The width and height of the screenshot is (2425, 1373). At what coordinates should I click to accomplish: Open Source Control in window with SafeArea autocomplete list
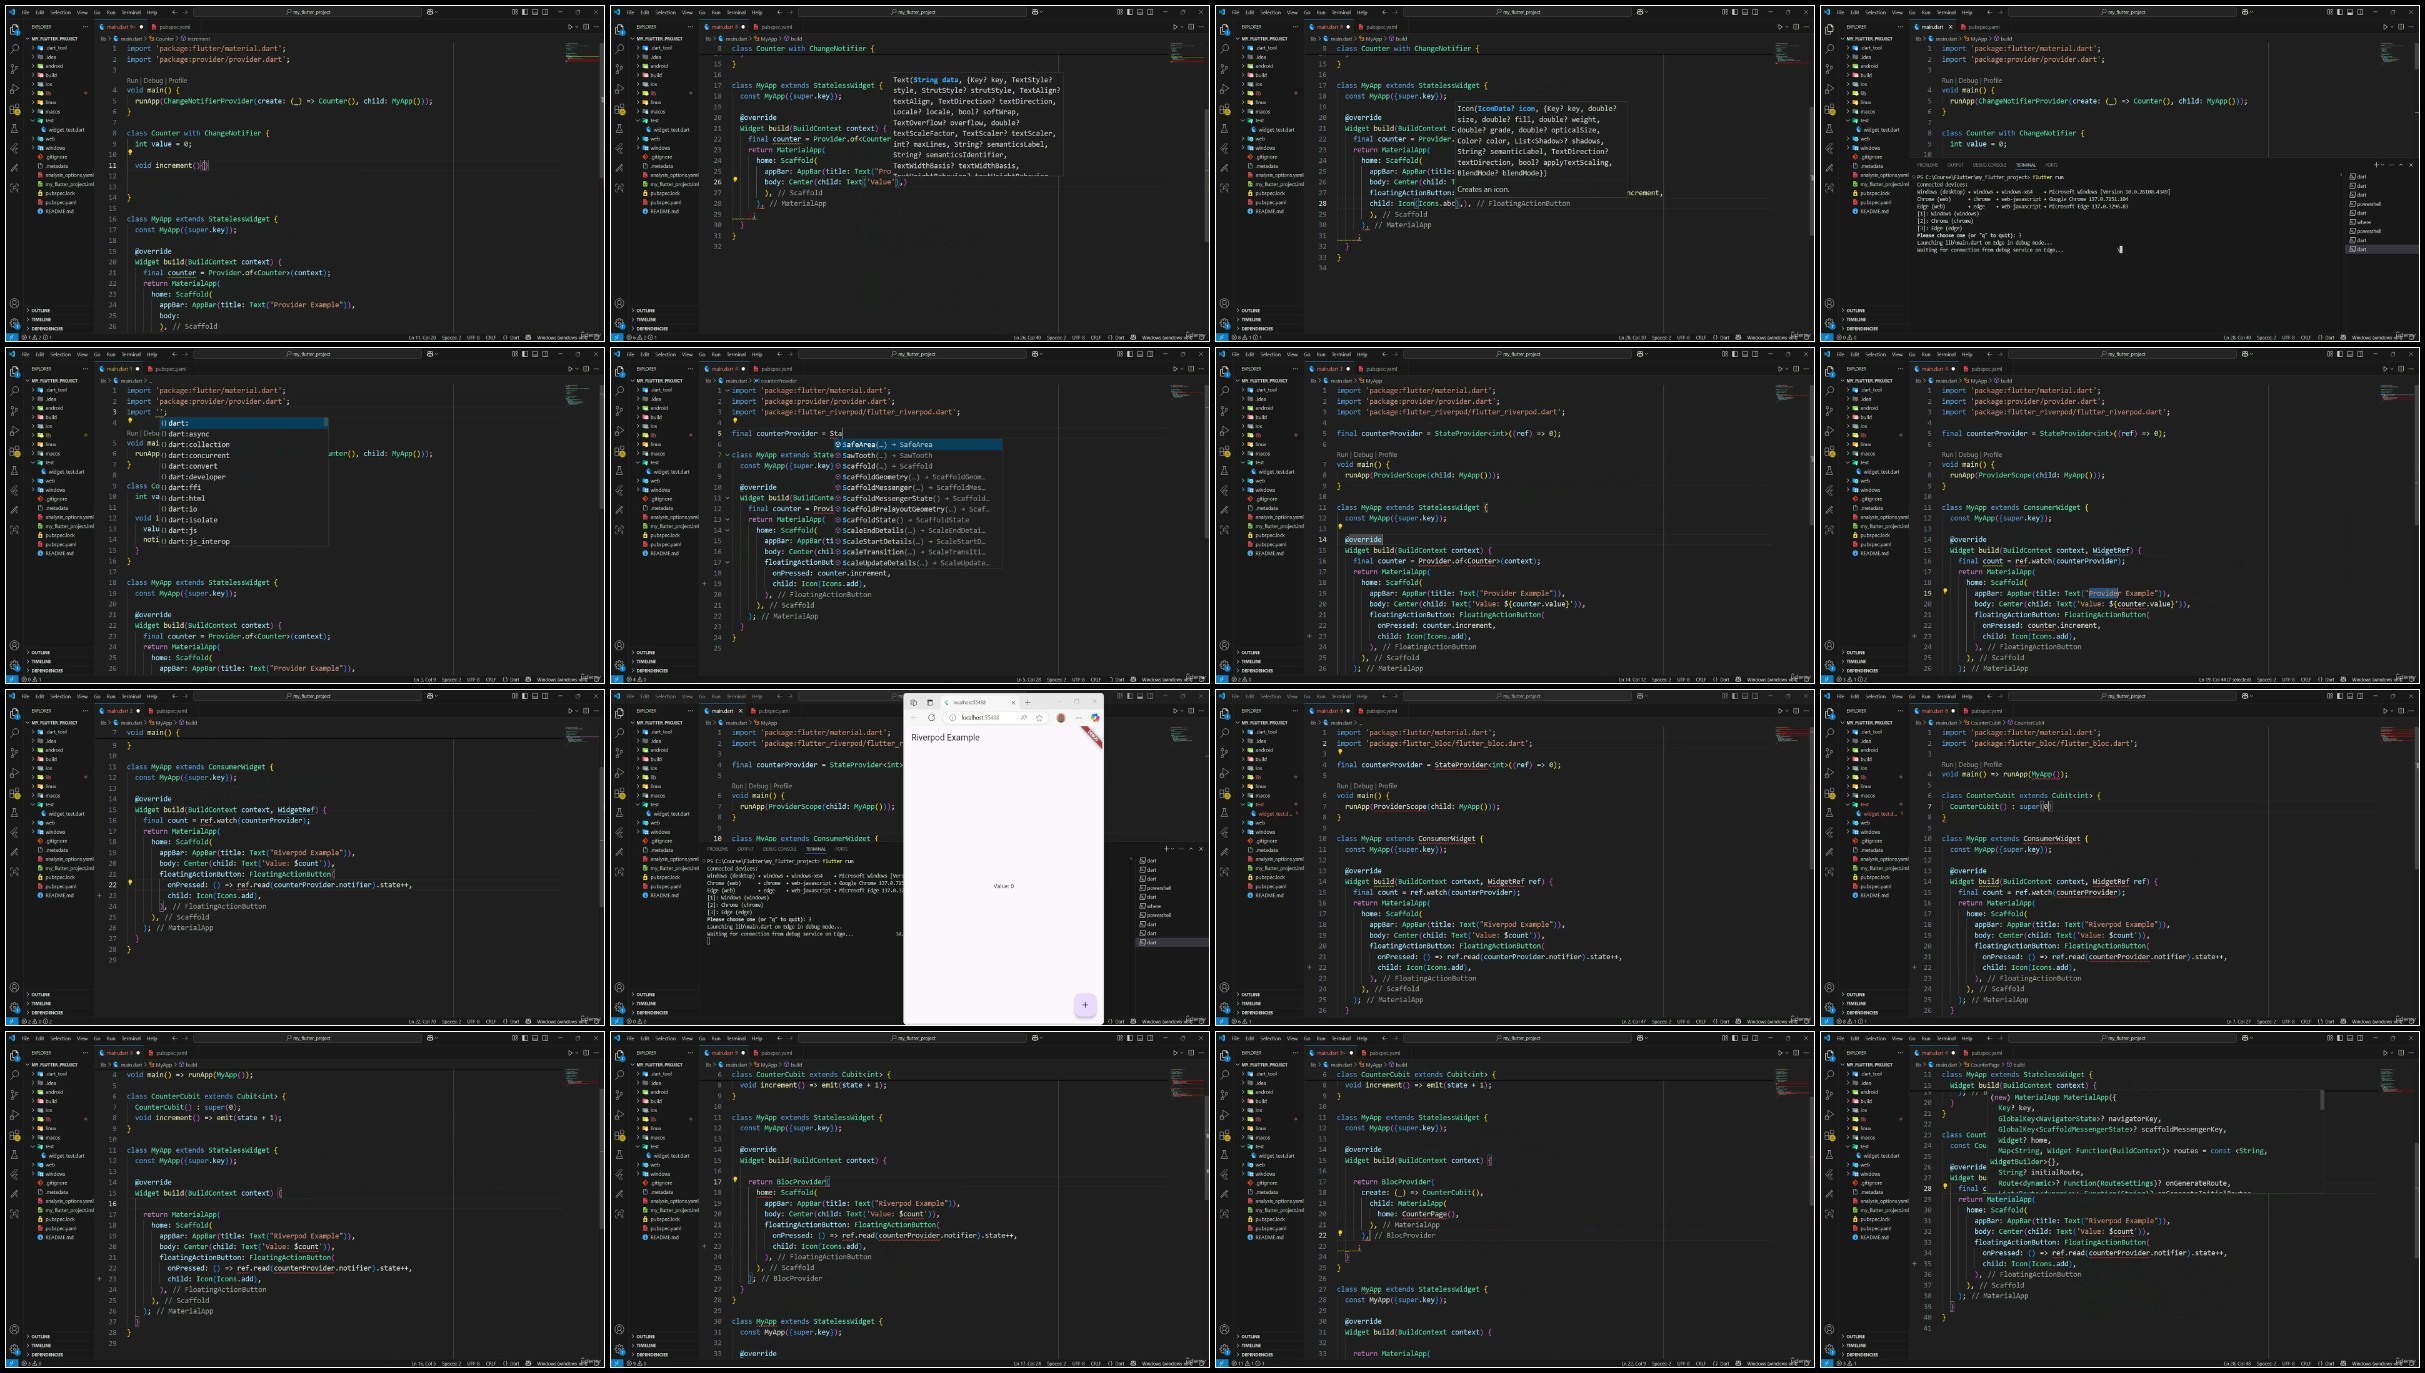point(619,411)
